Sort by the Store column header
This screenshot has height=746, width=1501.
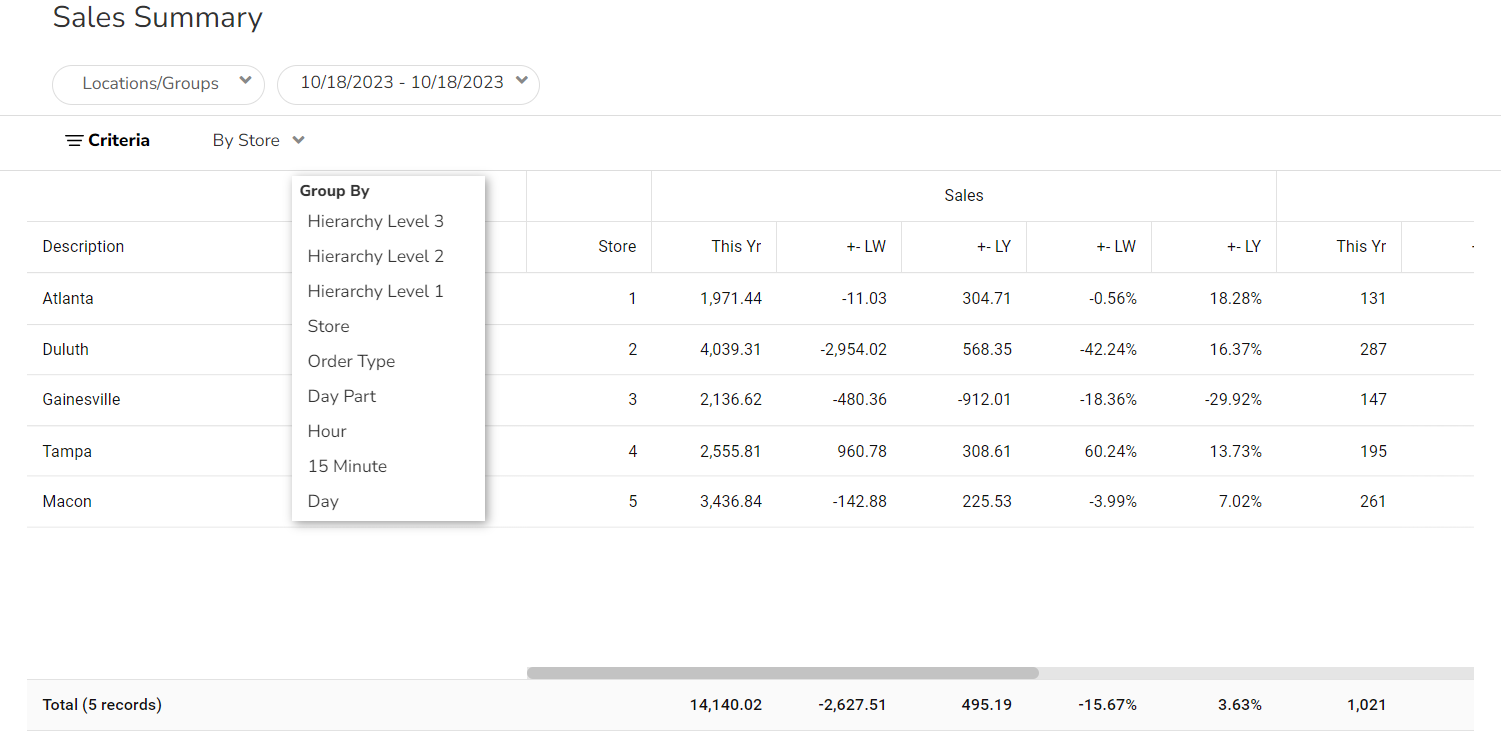(x=616, y=247)
